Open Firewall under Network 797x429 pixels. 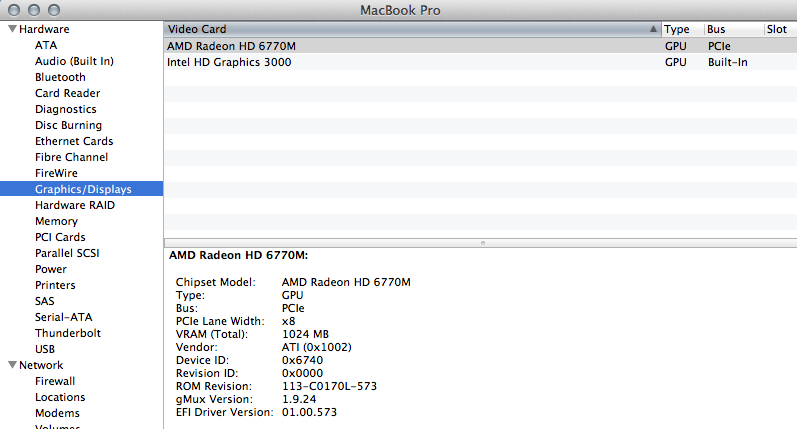55,381
